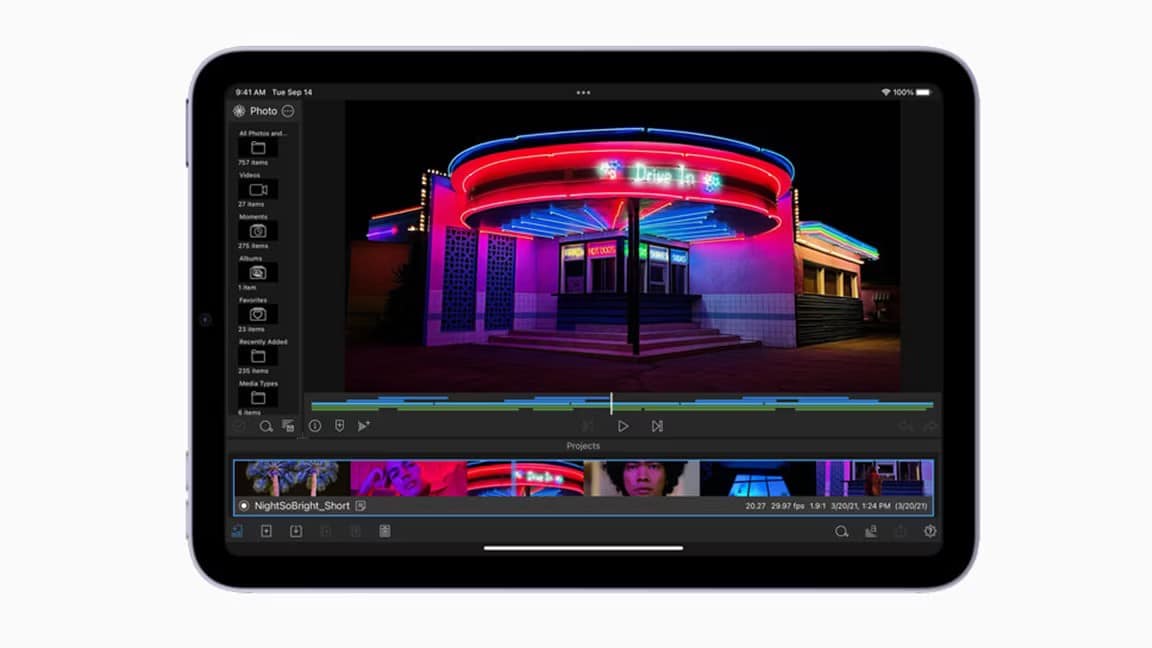This screenshot has width=1152, height=648.
Task: Open the Photo source selector icon
Action: coord(239,111)
